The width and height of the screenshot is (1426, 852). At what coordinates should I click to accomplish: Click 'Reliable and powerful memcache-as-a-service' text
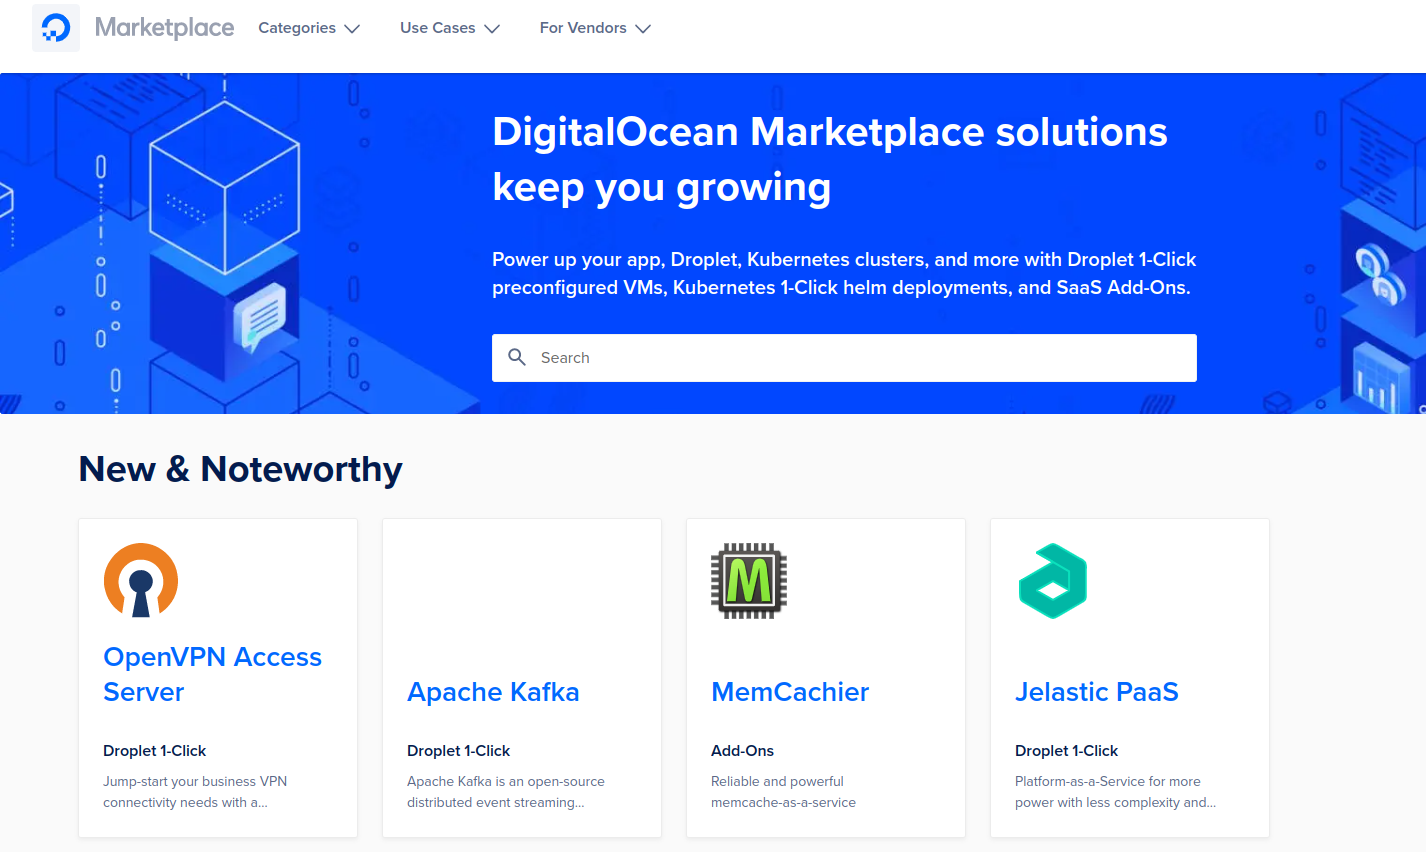783,792
